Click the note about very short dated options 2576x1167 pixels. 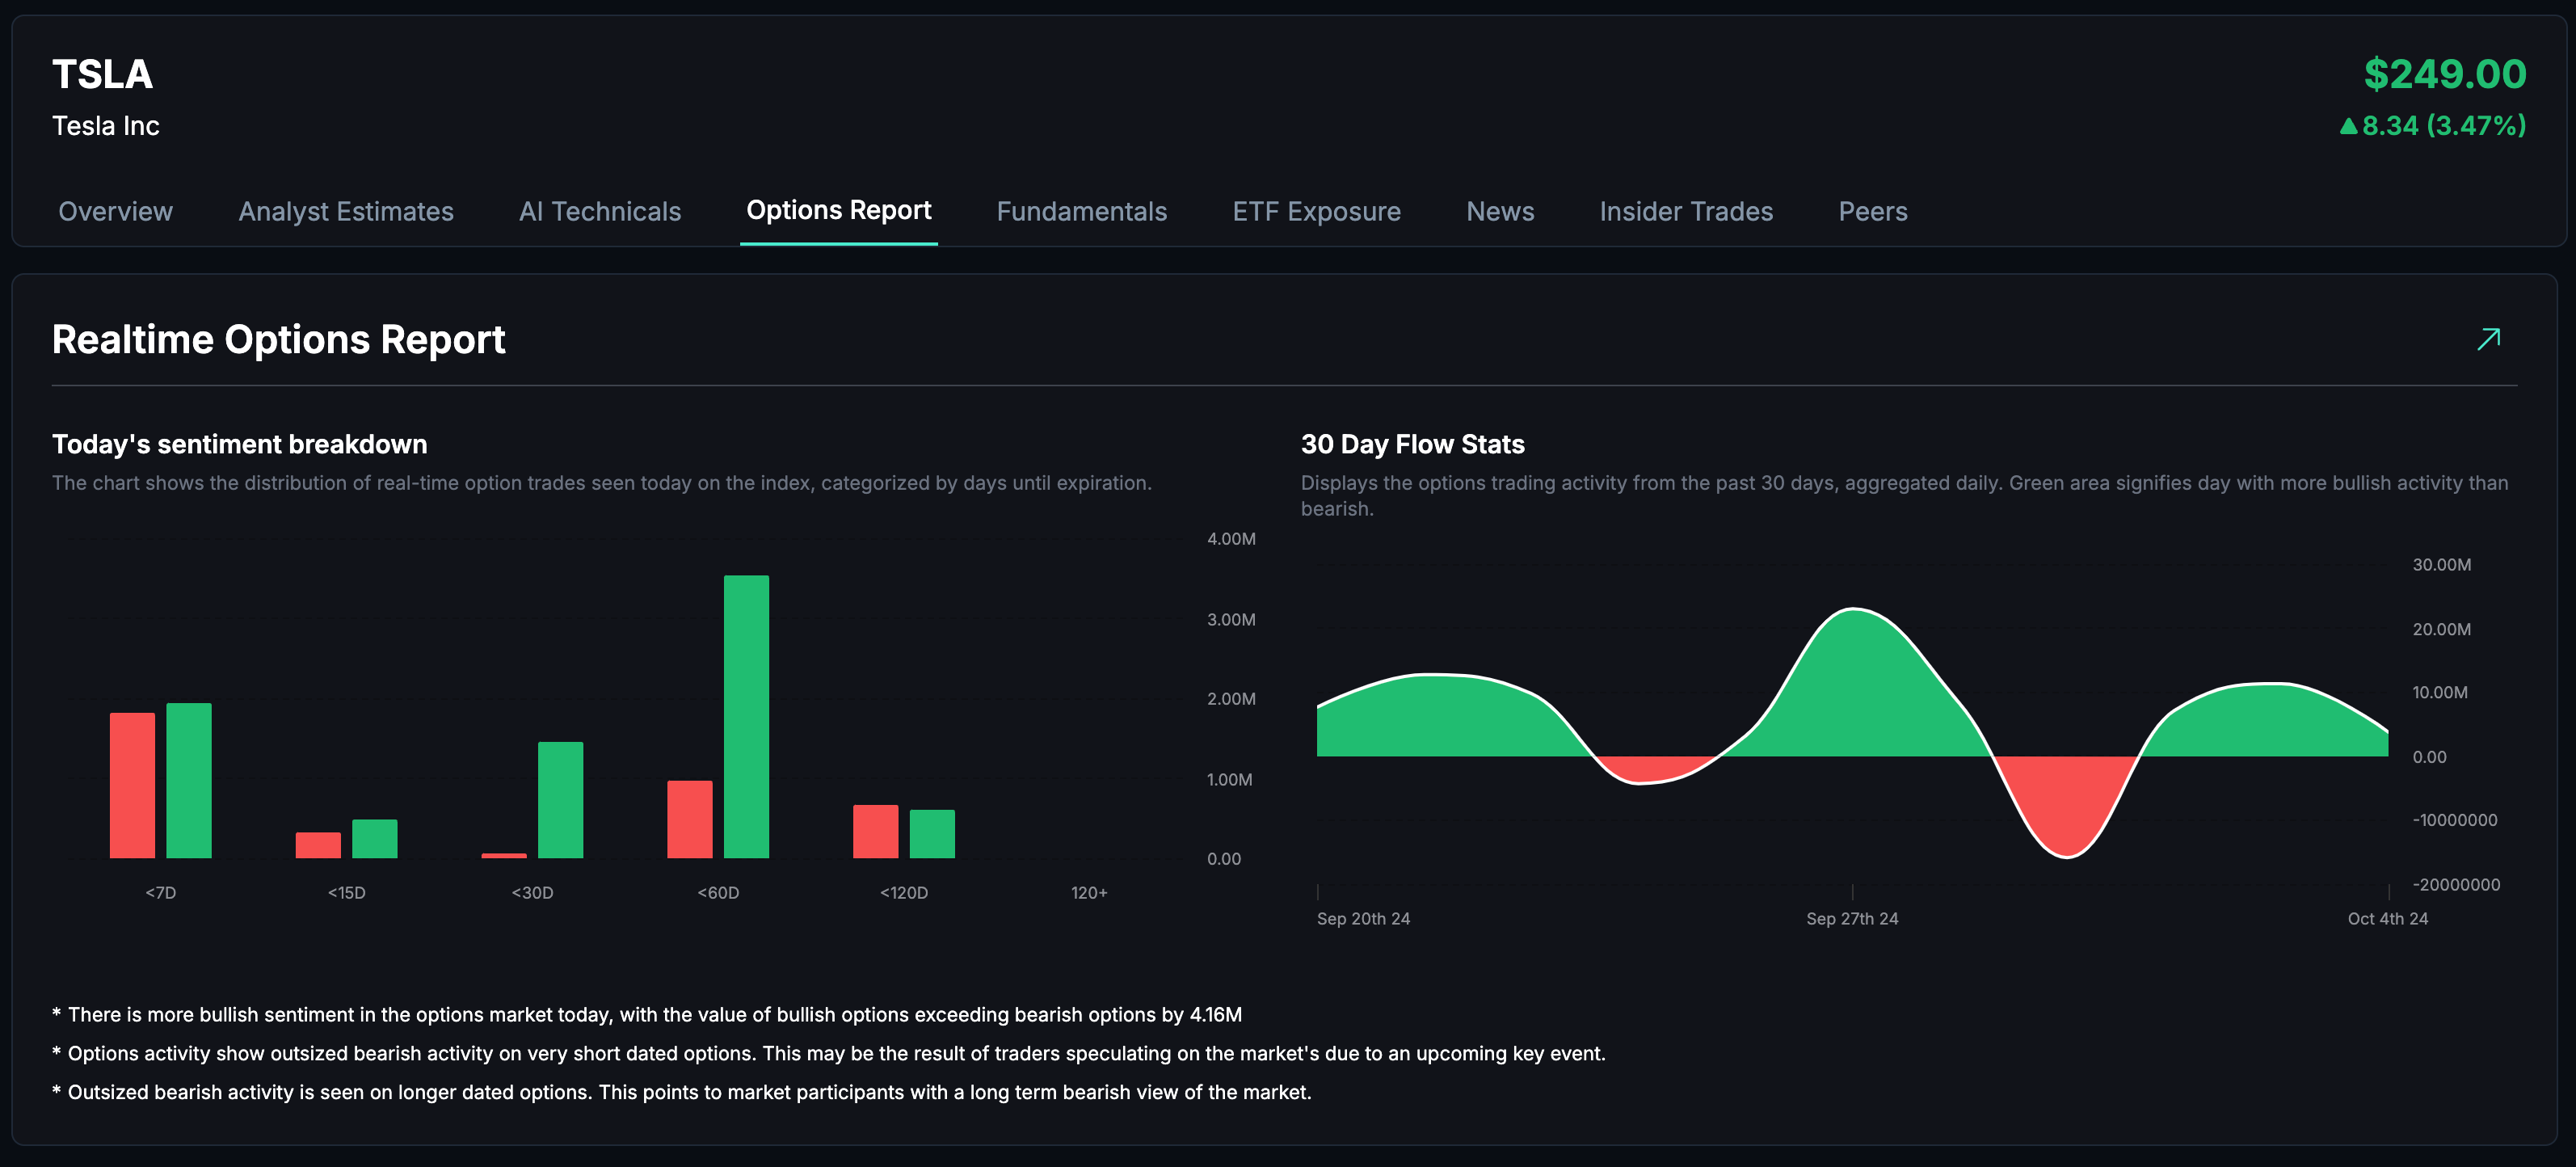(x=829, y=1054)
